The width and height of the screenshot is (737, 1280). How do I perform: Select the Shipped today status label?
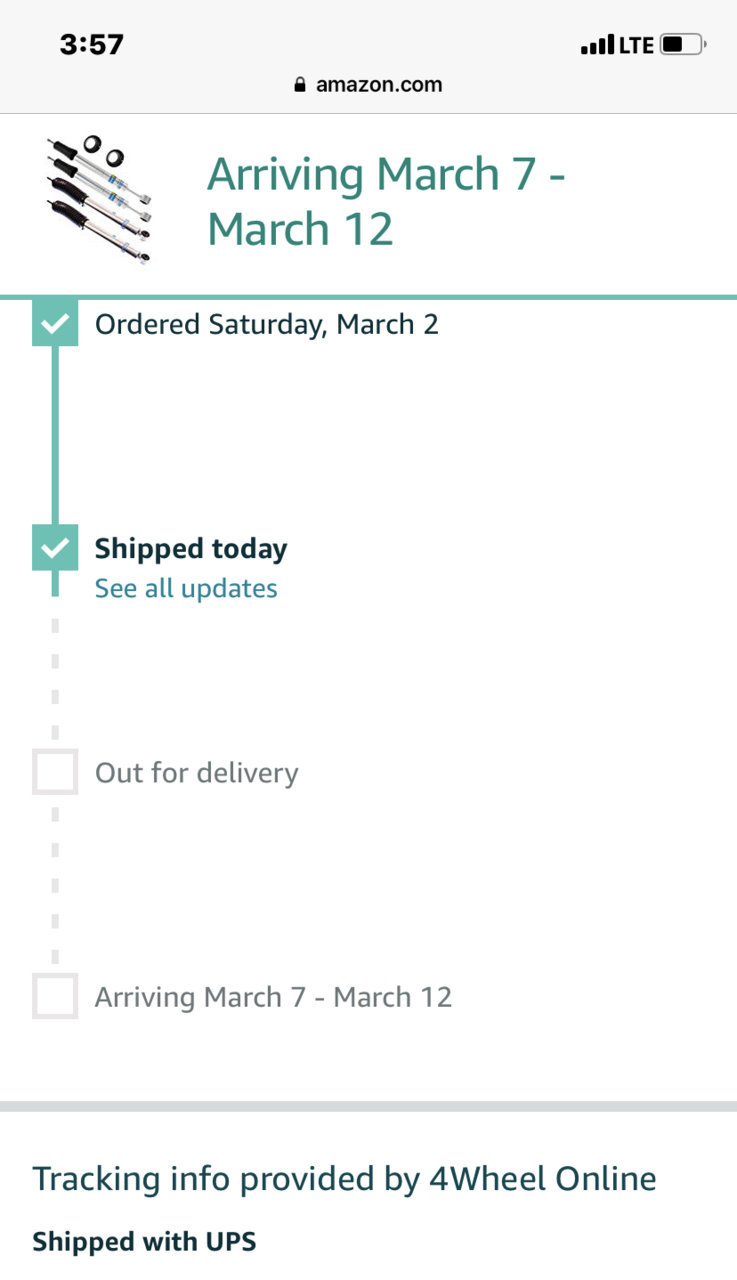coord(191,548)
